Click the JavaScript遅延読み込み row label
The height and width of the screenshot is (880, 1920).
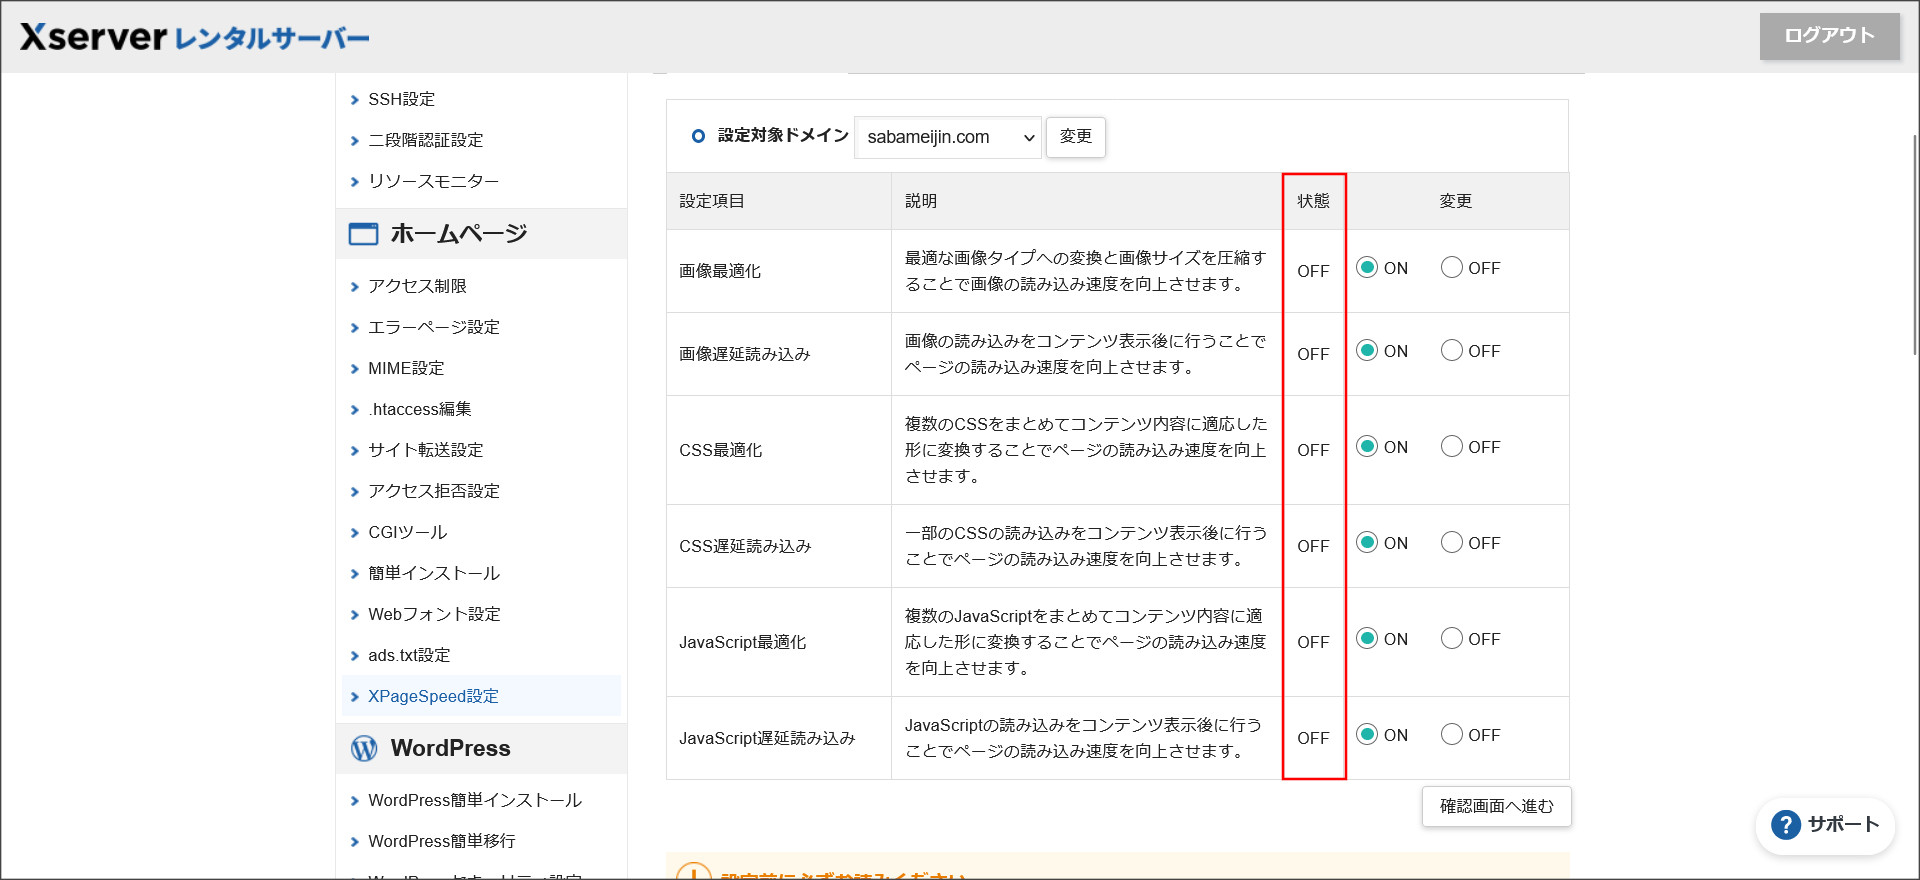(x=767, y=738)
